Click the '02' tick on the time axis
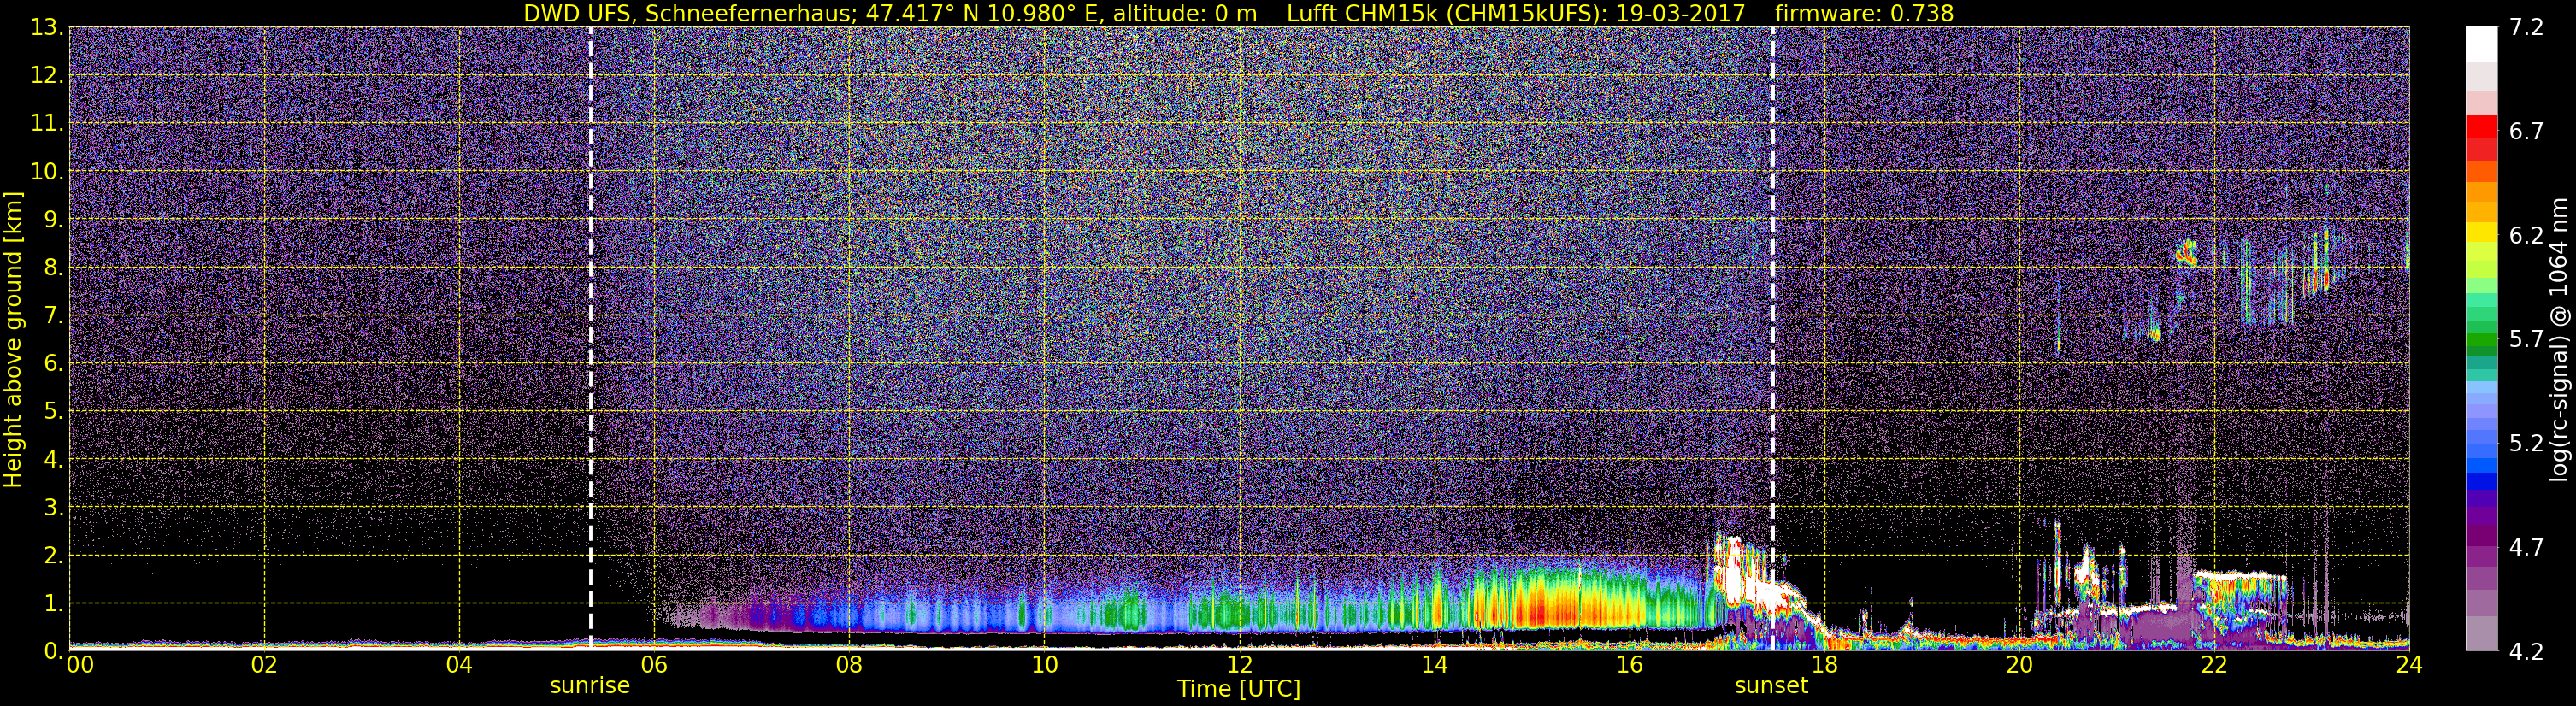 point(264,665)
